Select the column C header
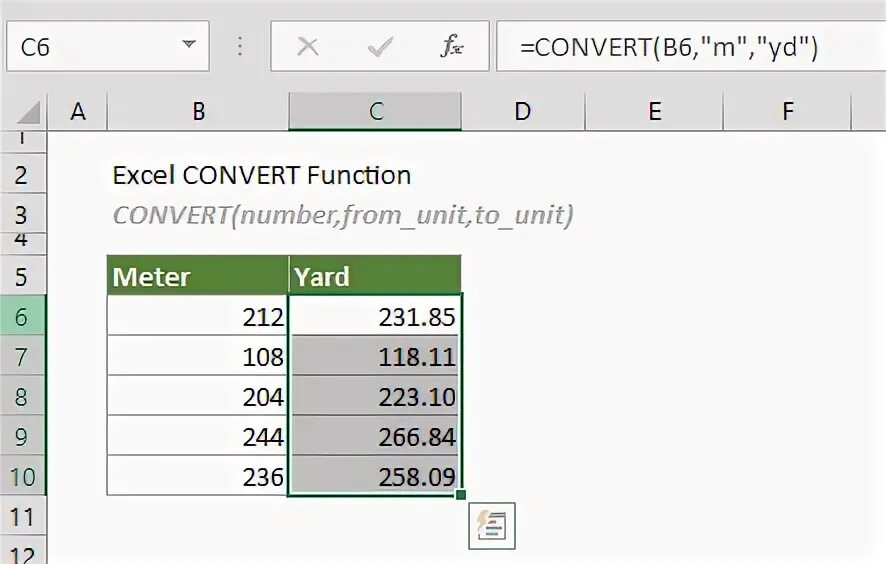Screen dimensions: 886x564 (x=375, y=111)
